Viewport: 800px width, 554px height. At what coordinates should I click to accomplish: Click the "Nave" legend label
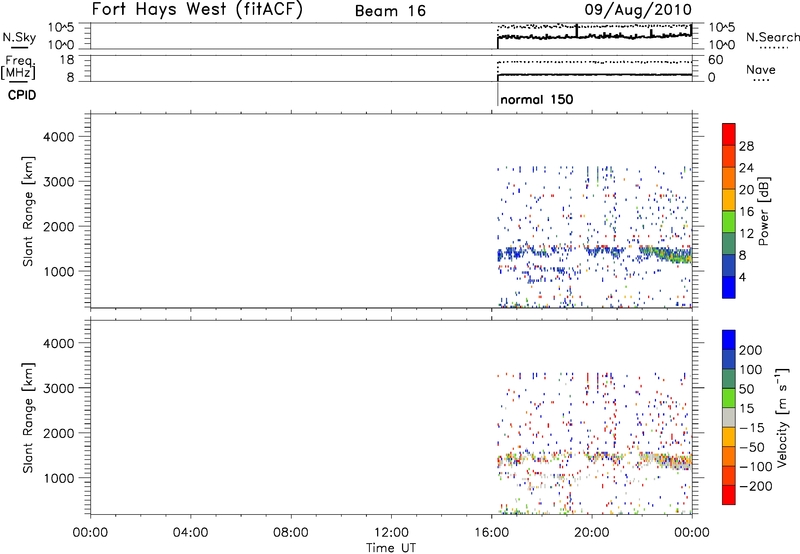pyautogui.click(x=760, y=69)
